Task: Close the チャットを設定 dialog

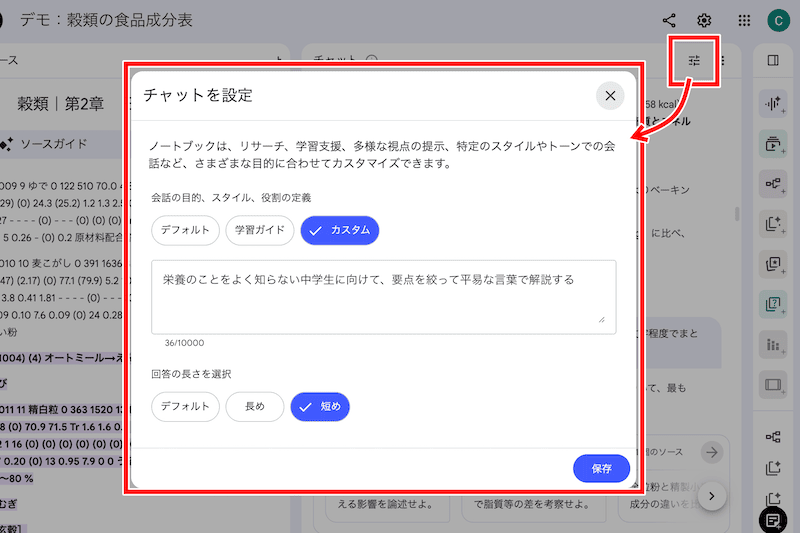Action: (610, 96)
